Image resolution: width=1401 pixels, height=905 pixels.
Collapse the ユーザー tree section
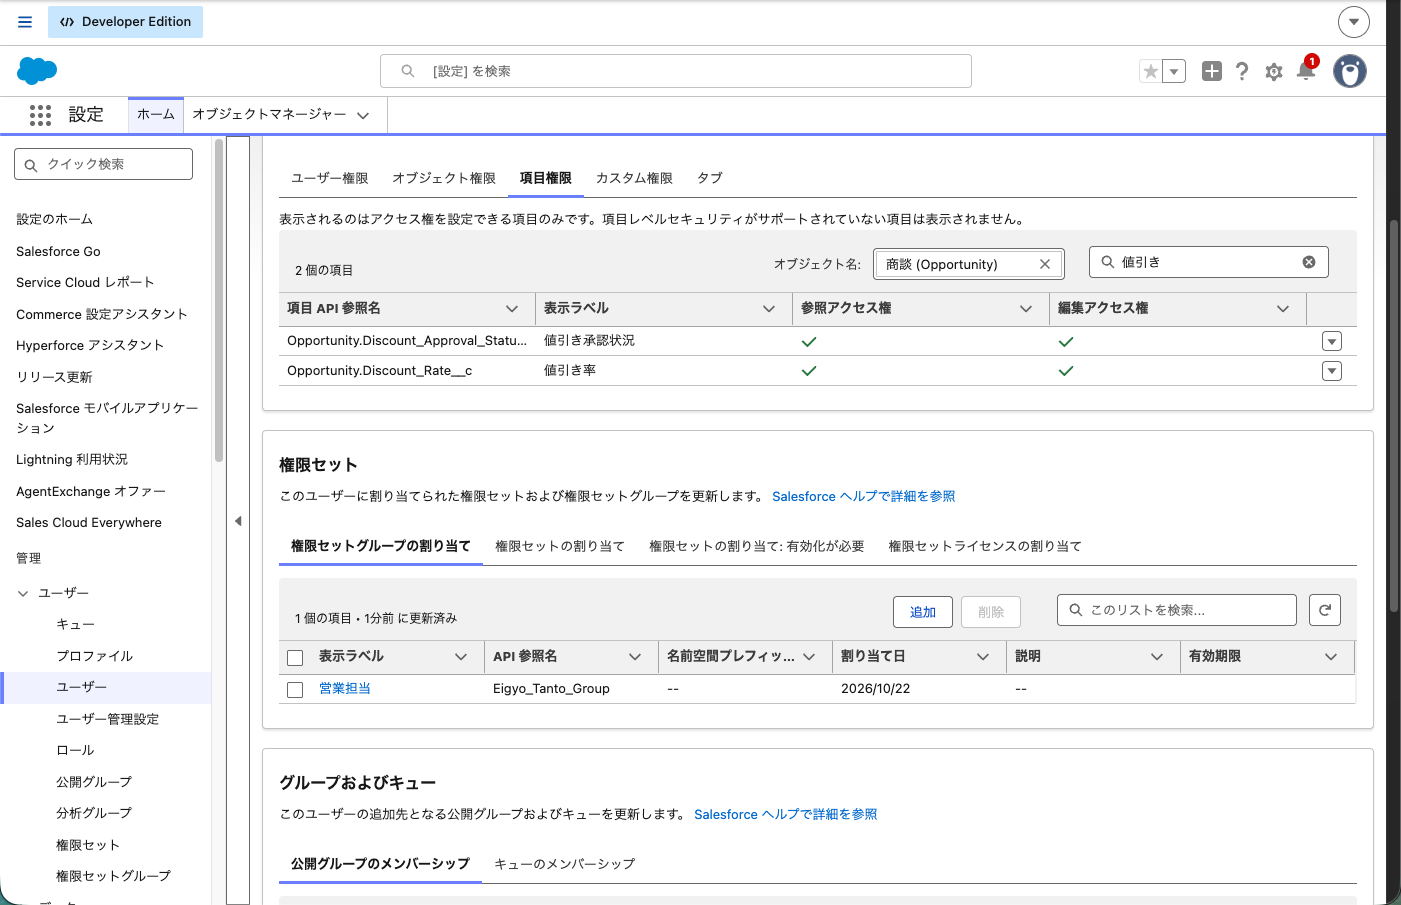[23, 593]
